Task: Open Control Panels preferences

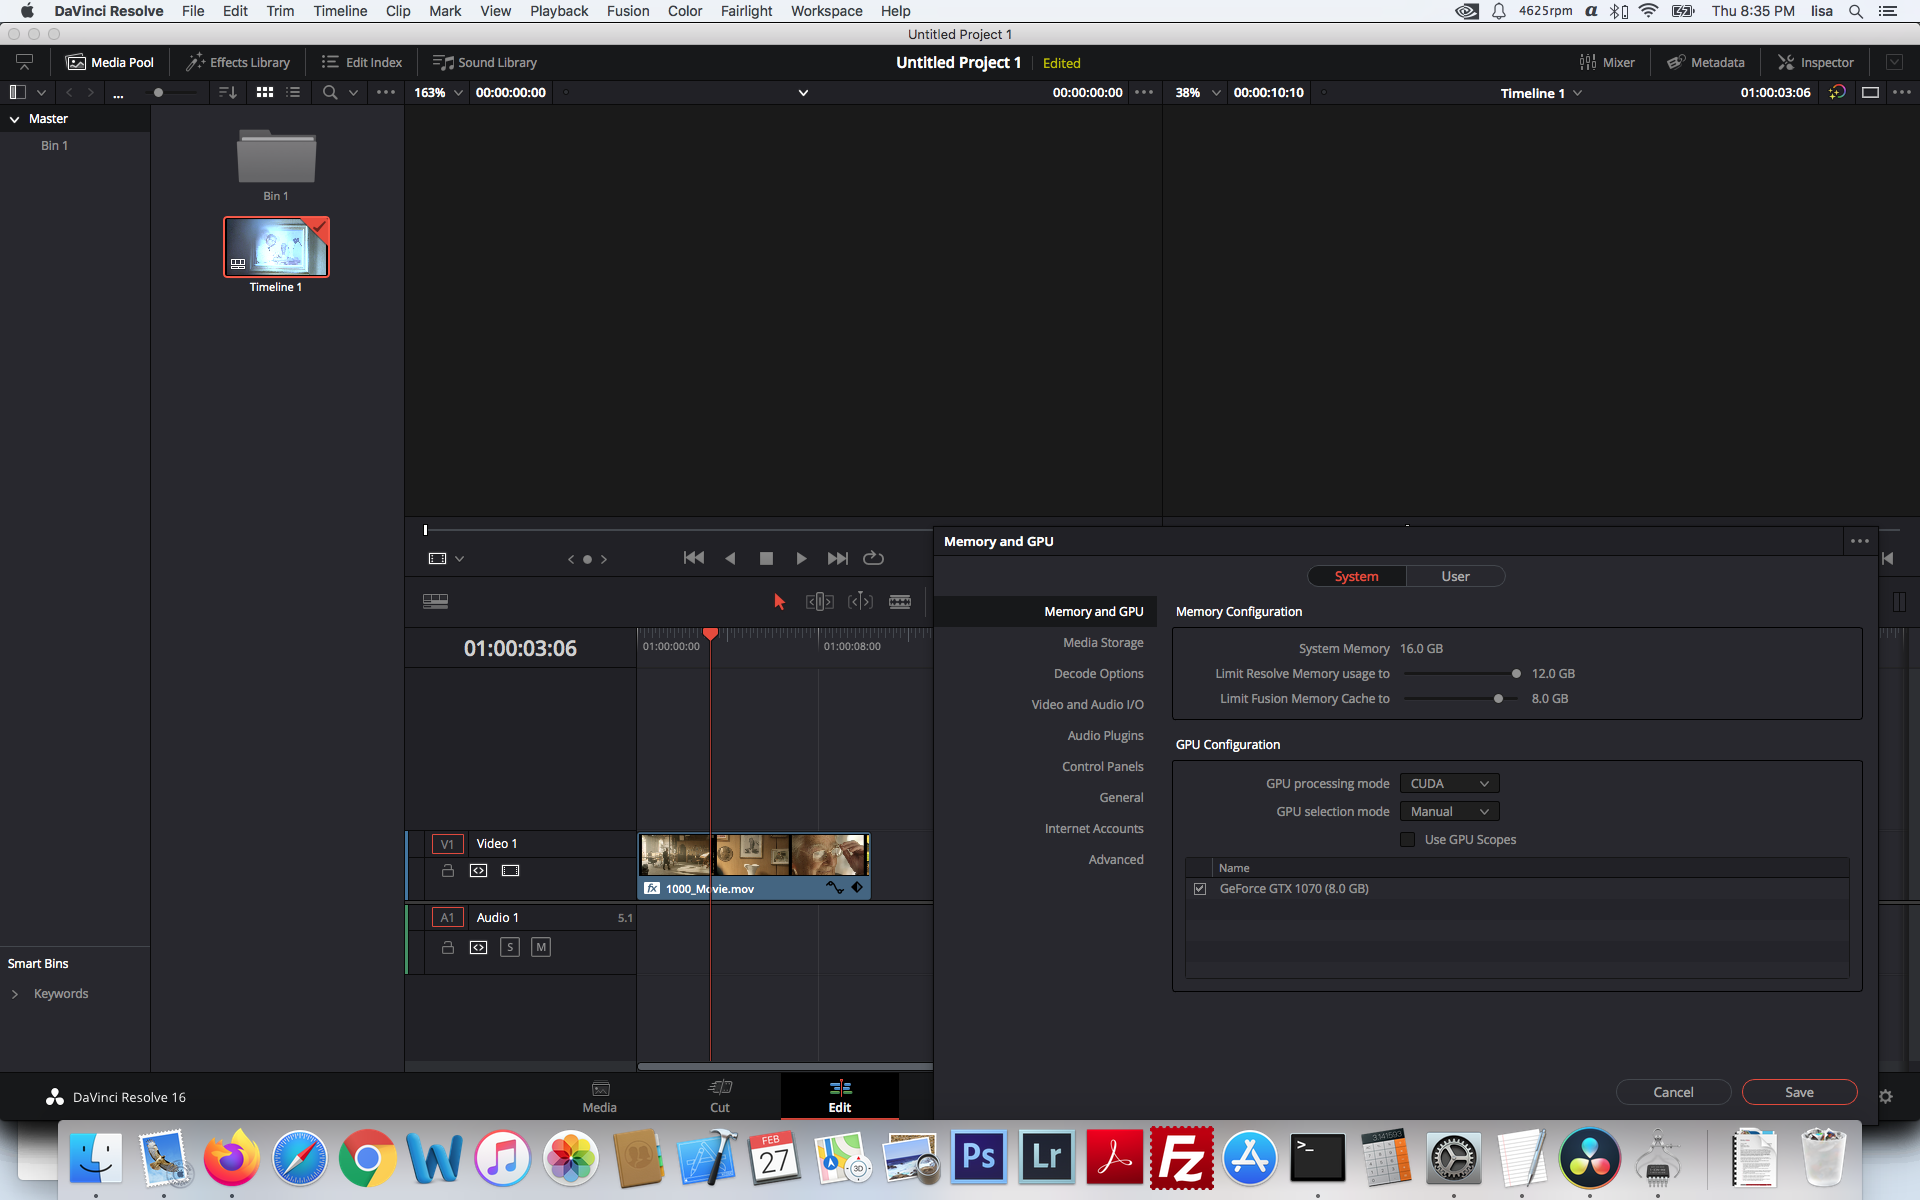Action: [1102, 766]
